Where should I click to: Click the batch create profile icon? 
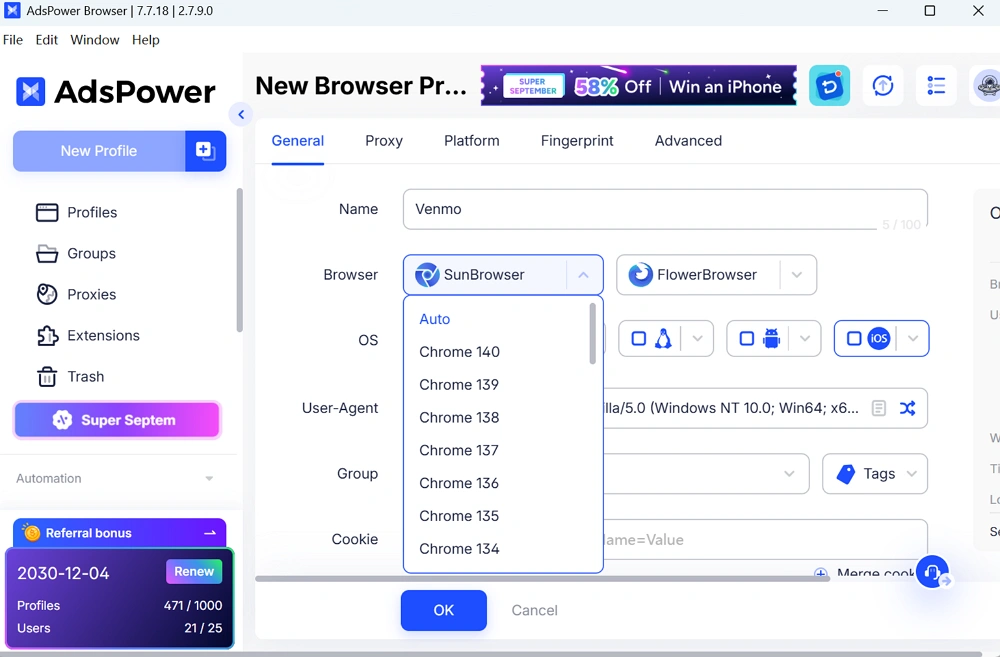205,151
